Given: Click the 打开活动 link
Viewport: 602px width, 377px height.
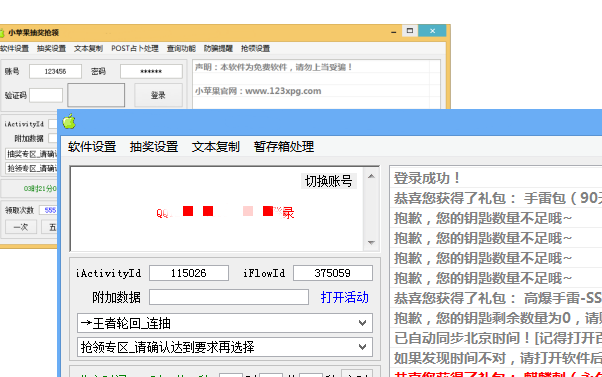Looking at the screenshot, I should pos(344,297).
